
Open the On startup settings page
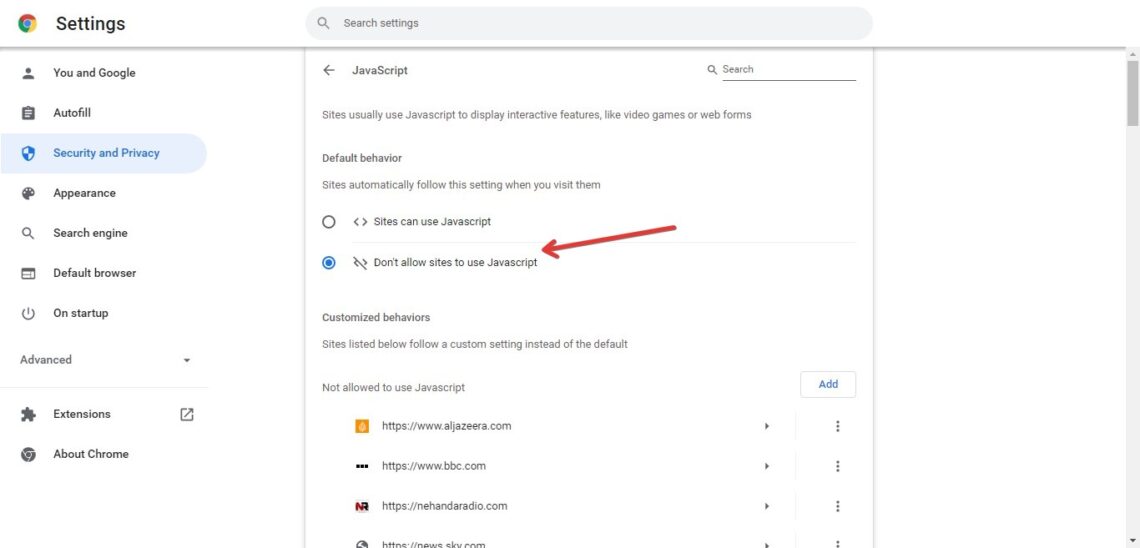coord(80,313)
